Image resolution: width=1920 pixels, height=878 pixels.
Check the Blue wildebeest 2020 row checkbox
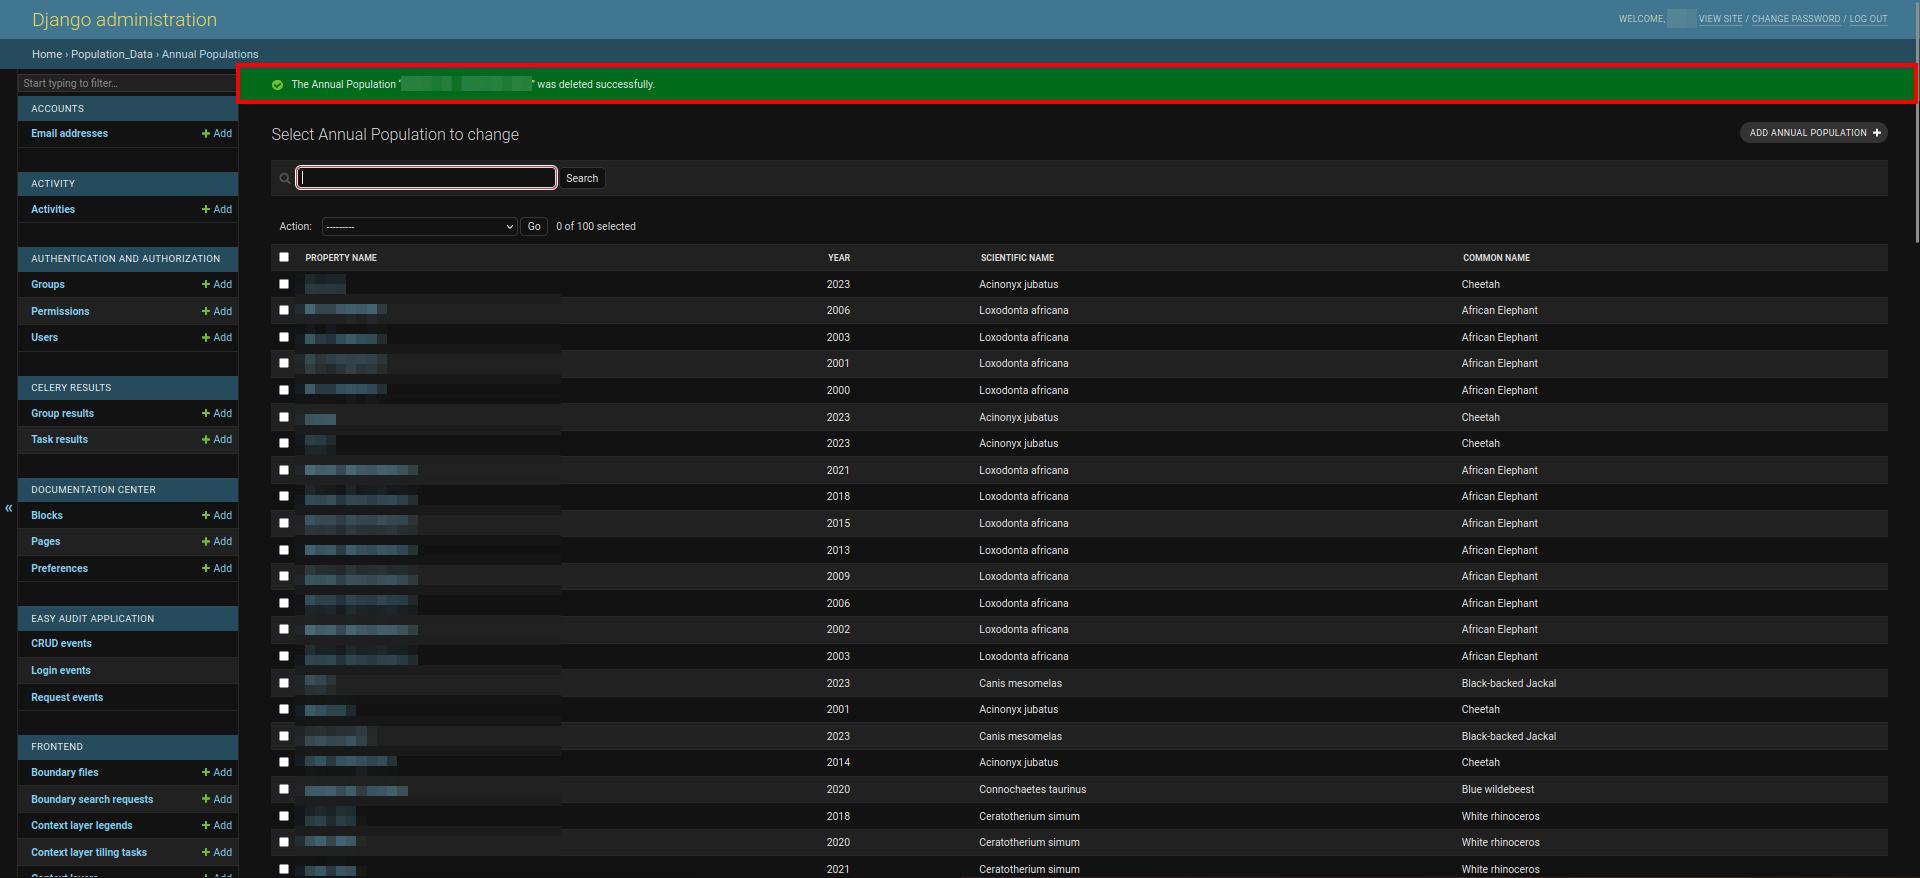click(284, 790)
